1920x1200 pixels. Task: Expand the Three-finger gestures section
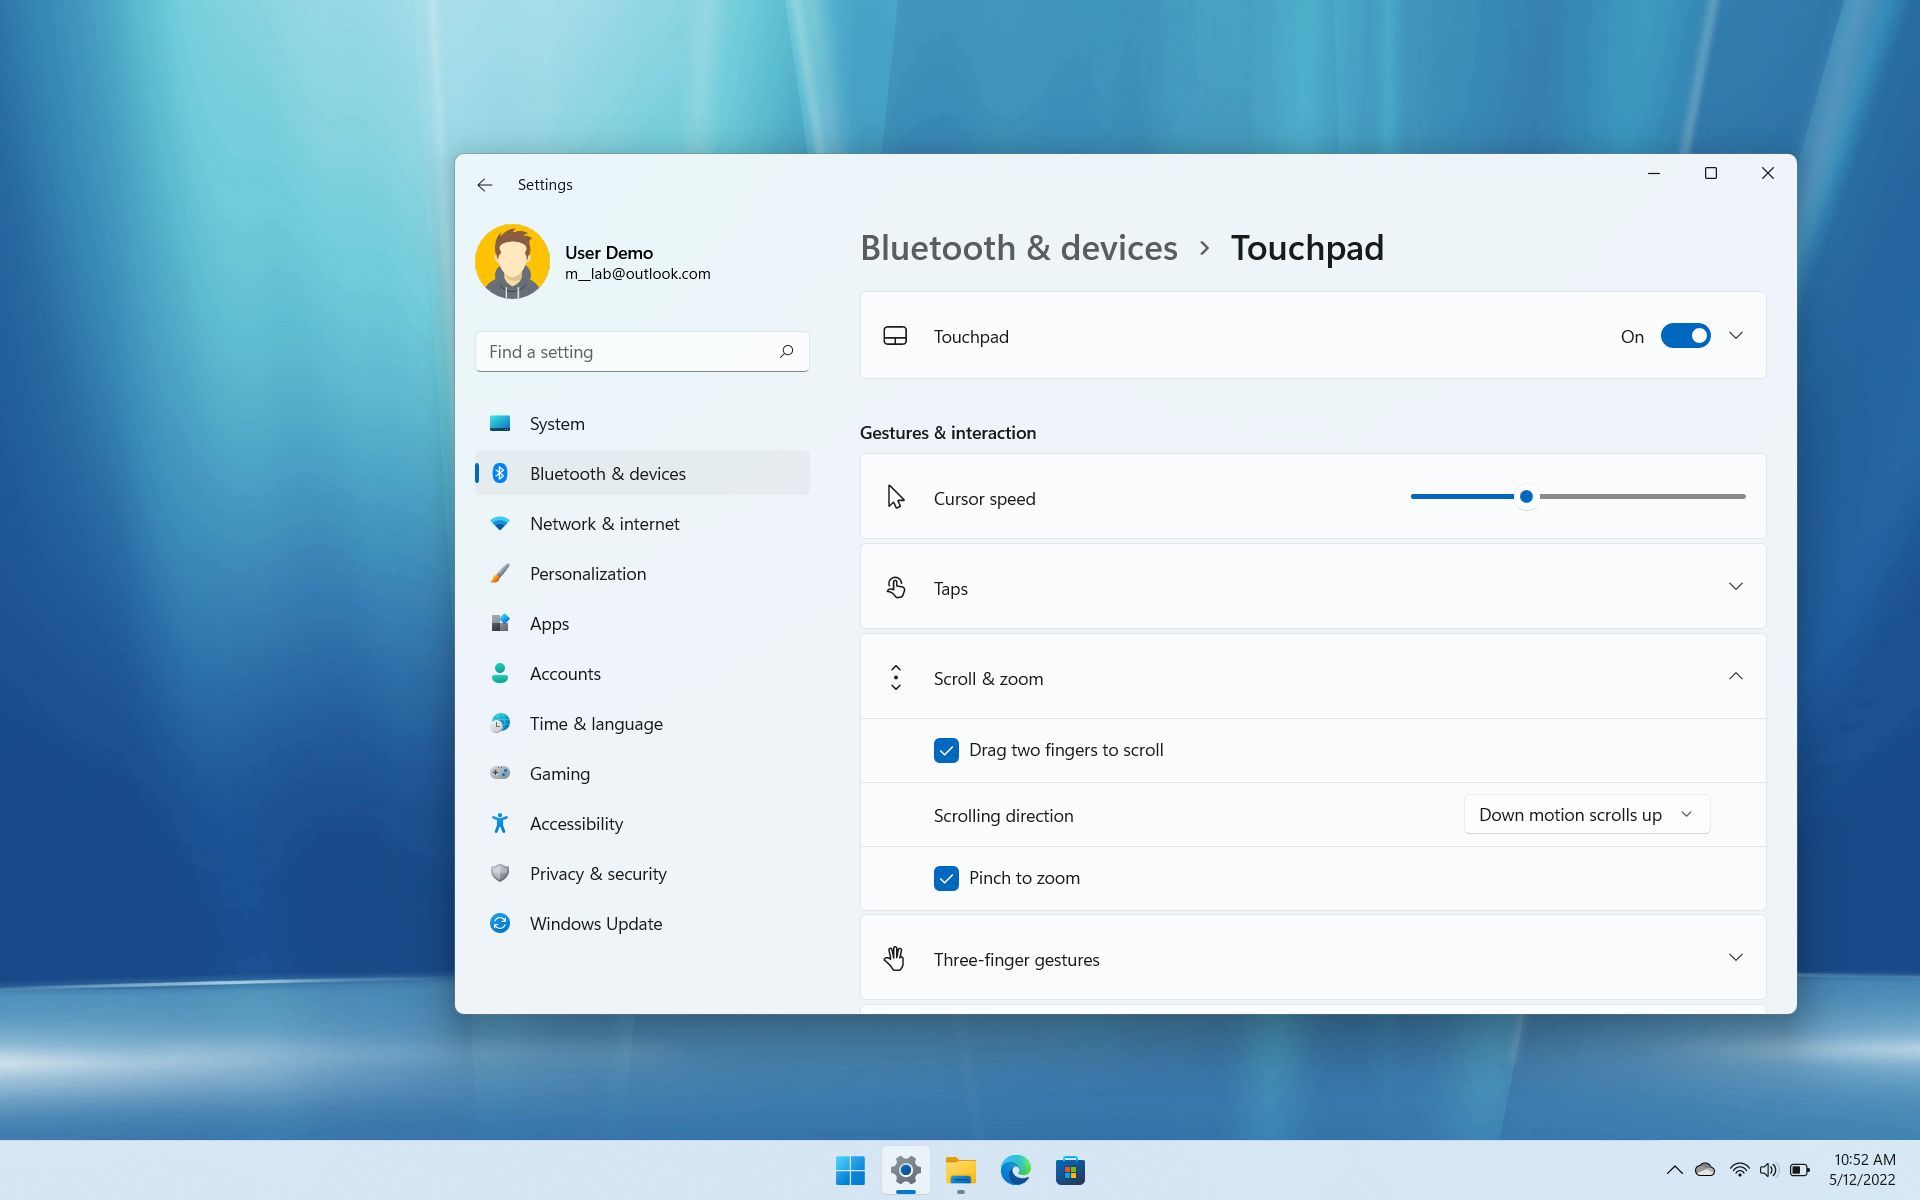[x=1736, y=958]
